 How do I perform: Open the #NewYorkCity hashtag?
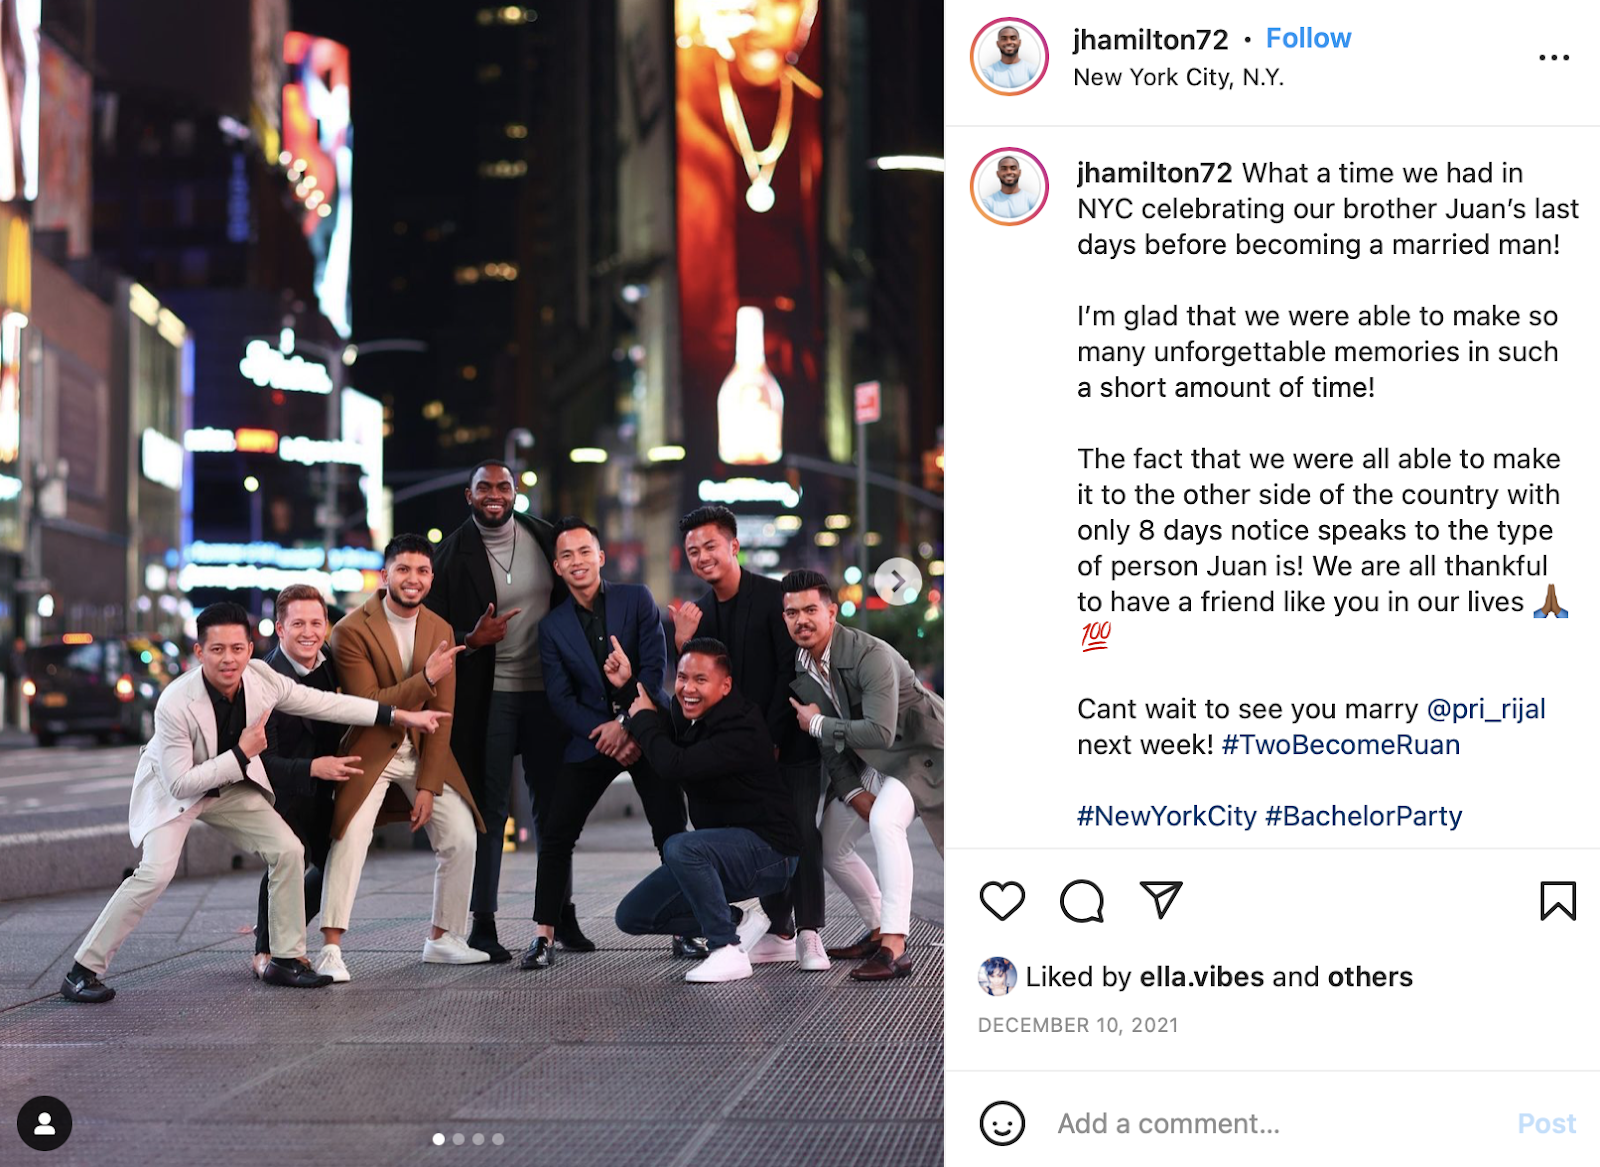point(1166,816)
